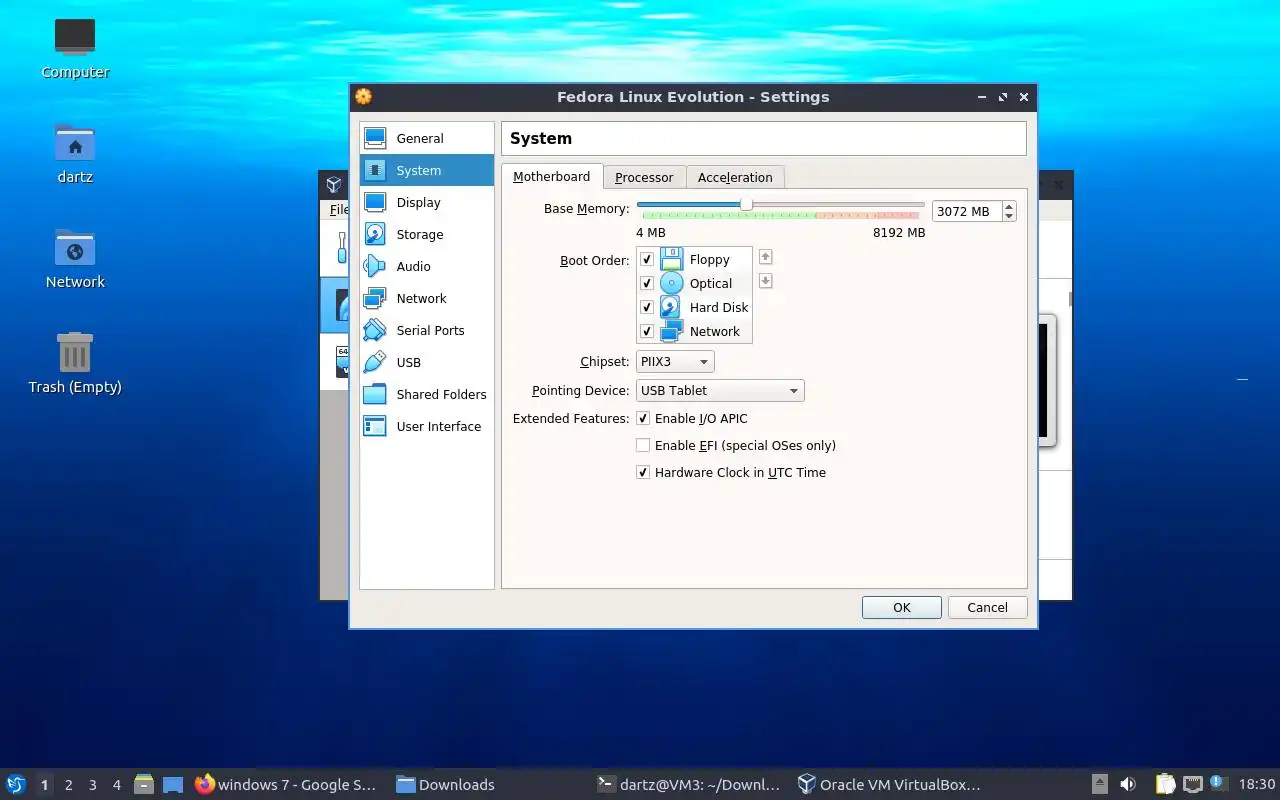This screenshot has width=1280, height=800.
Task: Open the volume control in system tray
Action: (x=1128, y=784)
